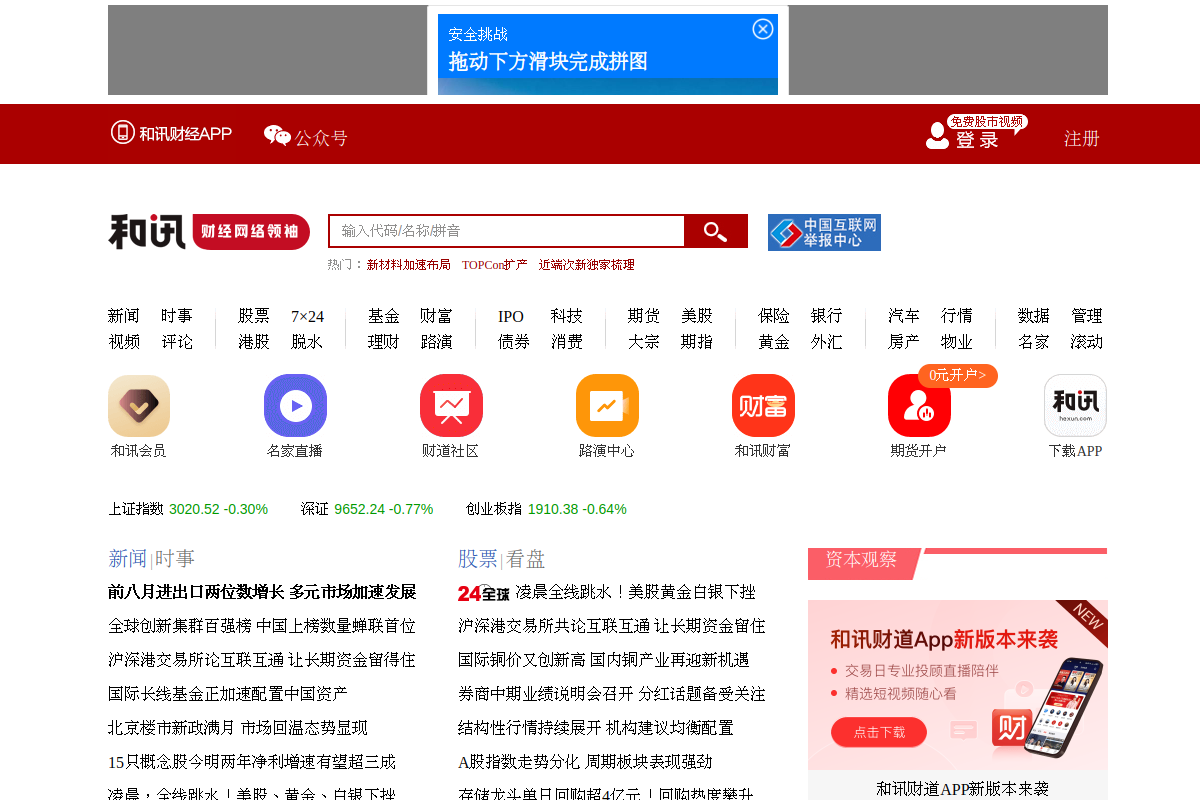
Task: Close the security challenge popup
Action: 763,29
